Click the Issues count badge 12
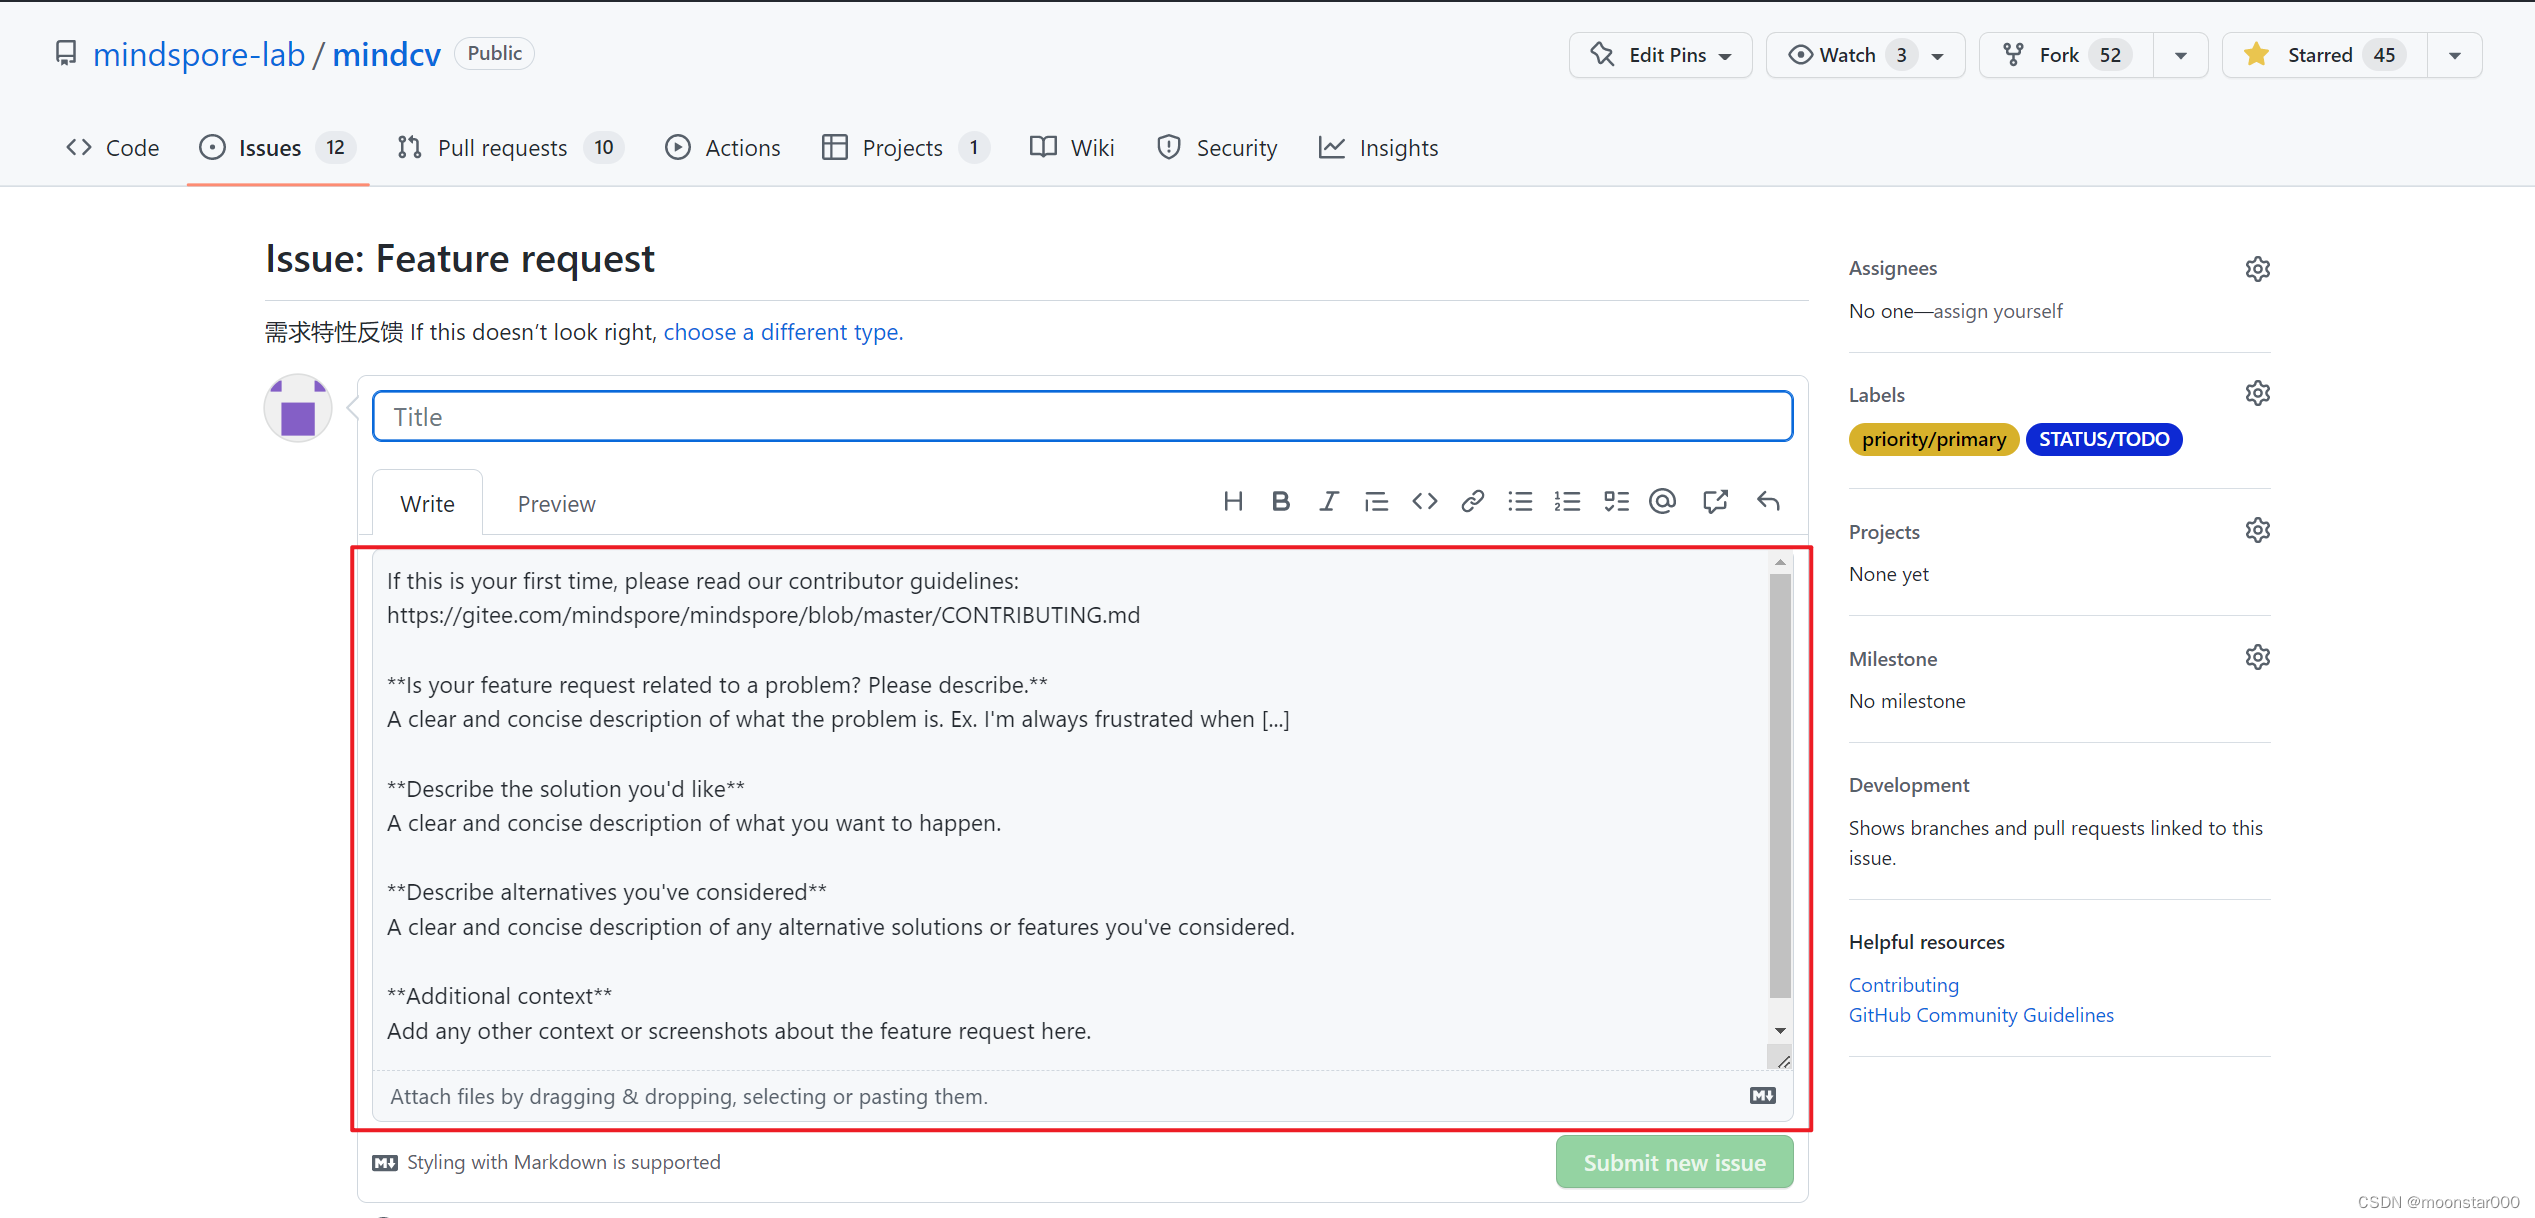The image size is (2535, 1218). pyautogui.click(x=335, y=148)
